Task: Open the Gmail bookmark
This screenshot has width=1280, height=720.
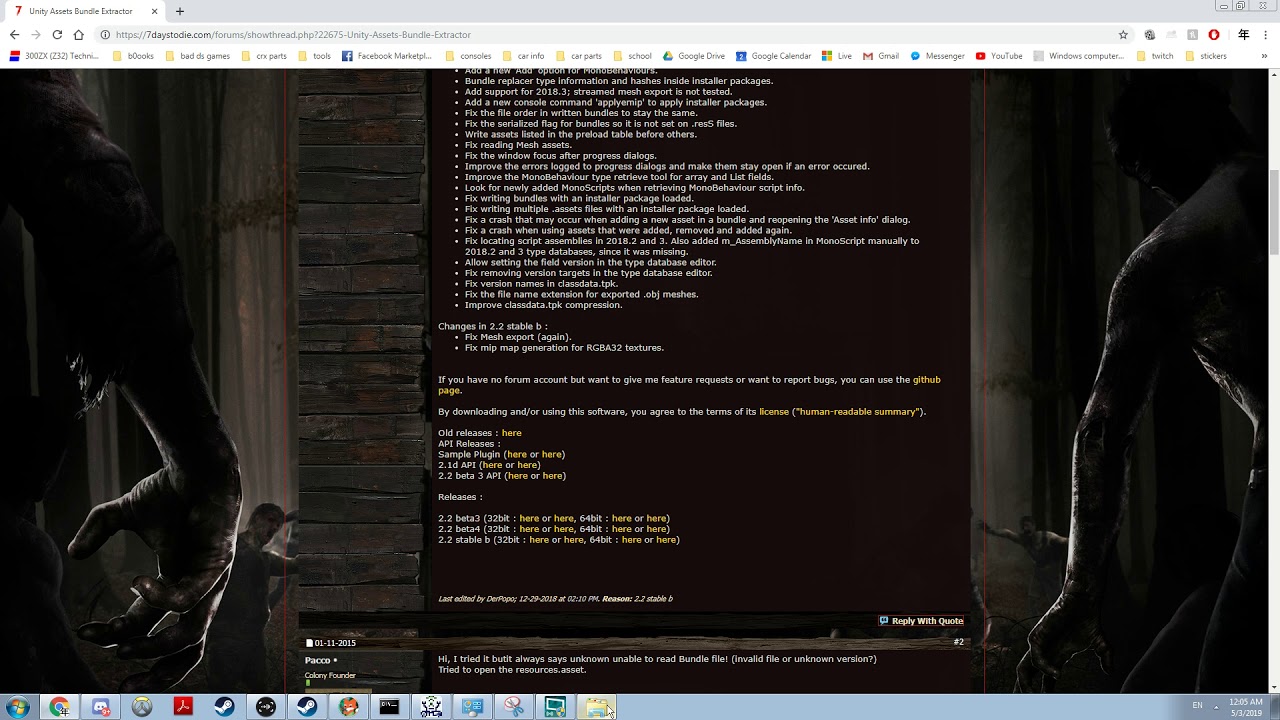Action: (x=881, y=56)
